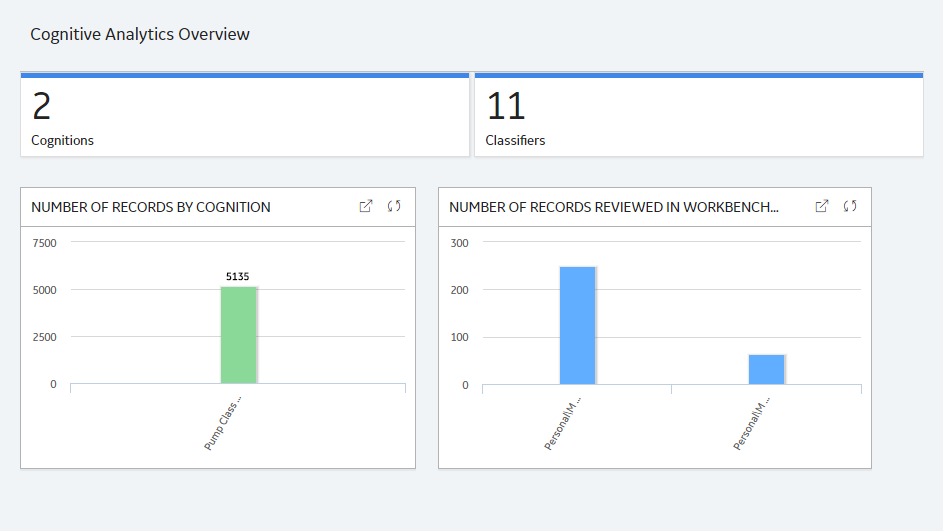
Task: Open Records Reviewed in Workbench chart externally
Action: 822,206
